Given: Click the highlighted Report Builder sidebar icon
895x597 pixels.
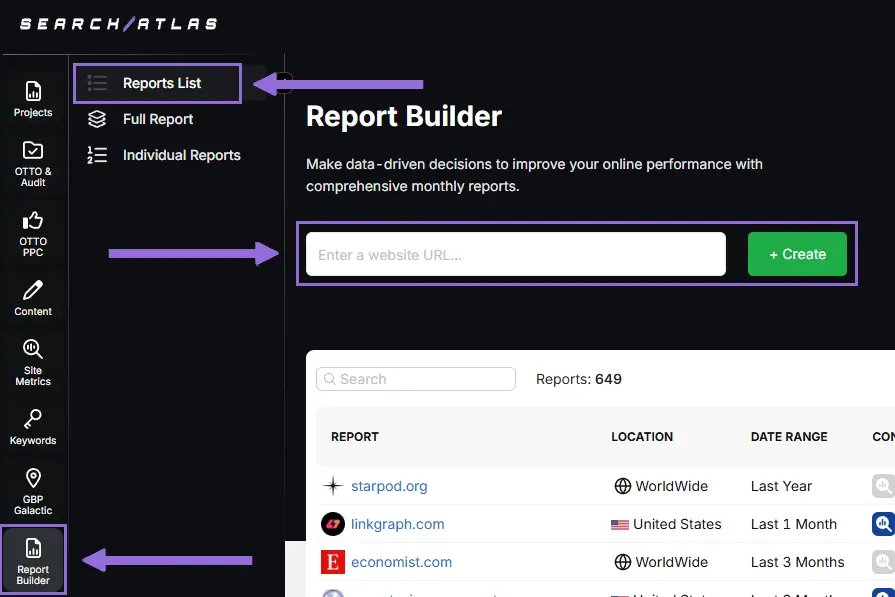Looking at the screenshot, I should coord(33,558).
